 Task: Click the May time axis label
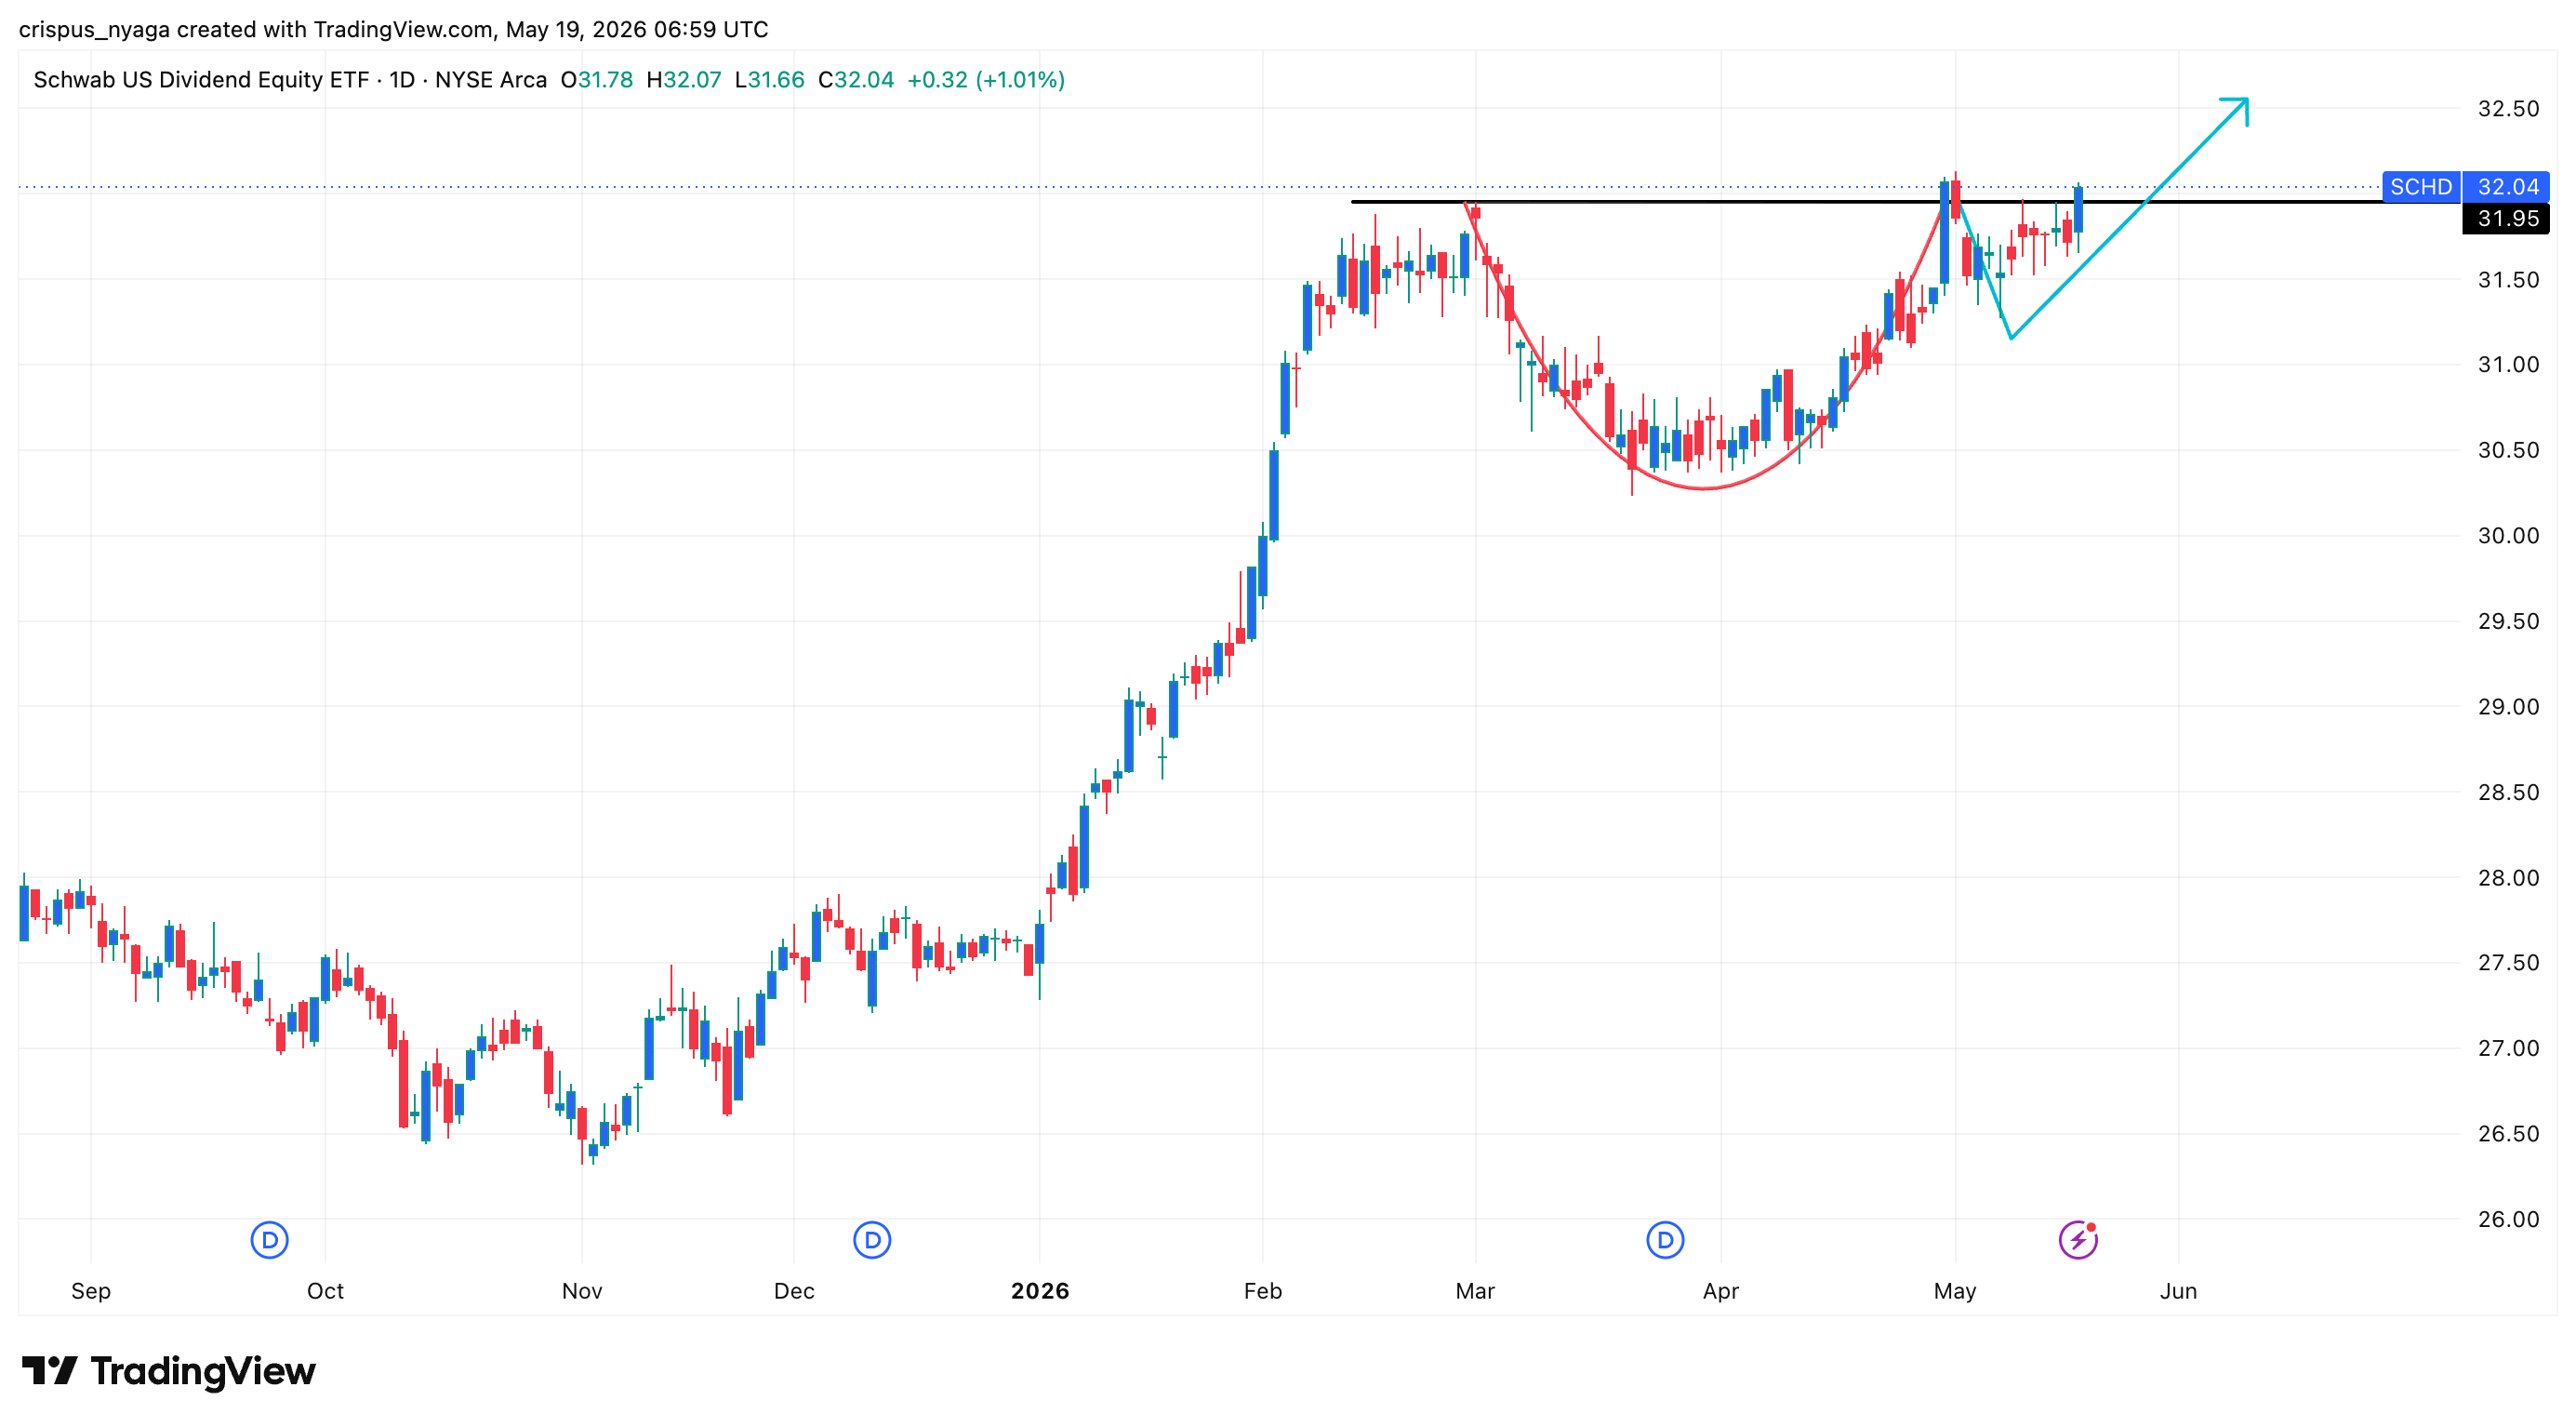pos(1955,1291)
